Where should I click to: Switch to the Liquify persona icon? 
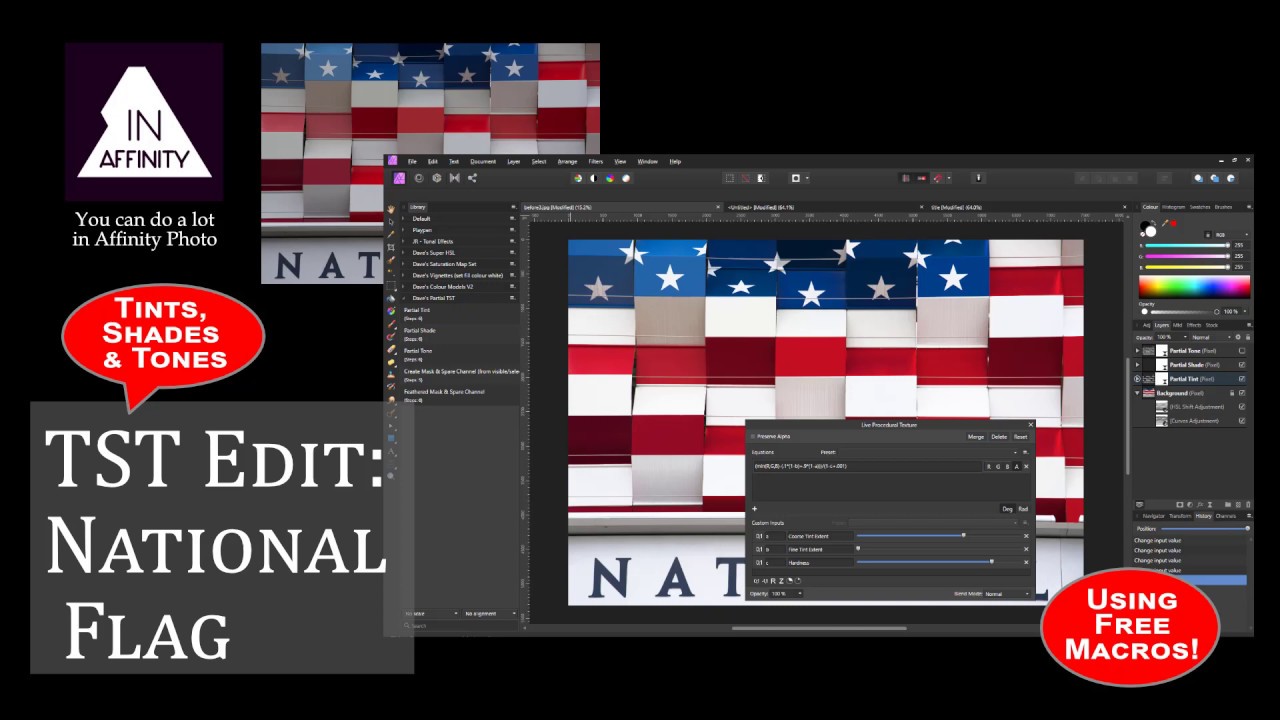(x=419, y=178)
